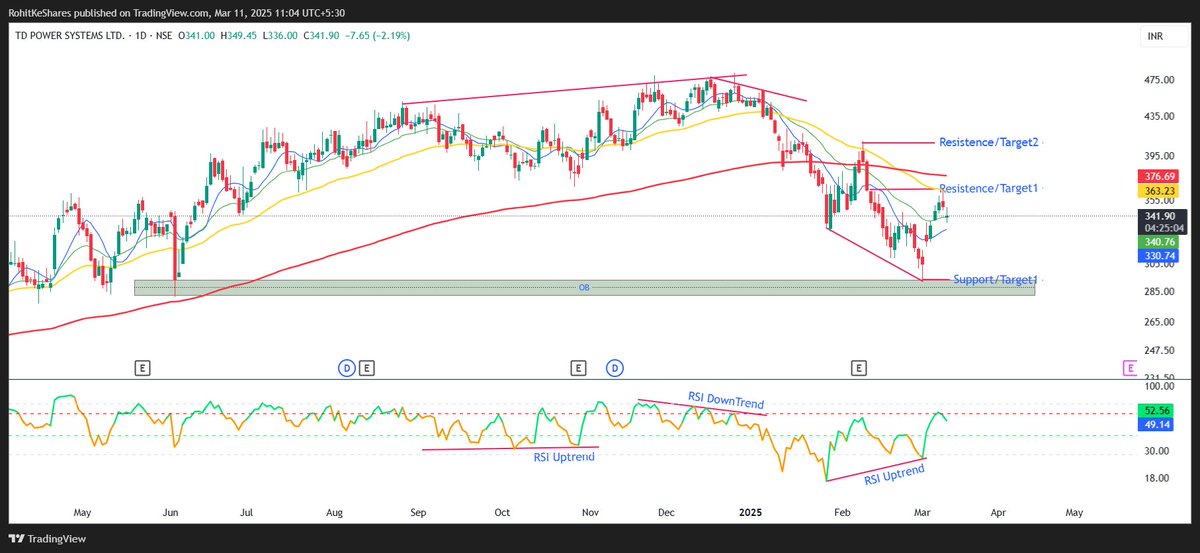
Task: Open the mid-August earnings E marker
Action: [367, 368]
